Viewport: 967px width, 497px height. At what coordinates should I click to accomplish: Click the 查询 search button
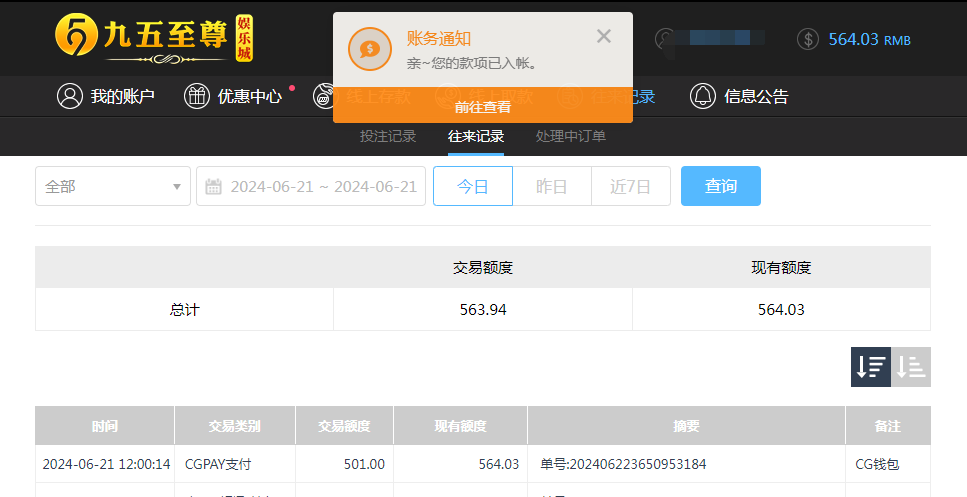[721, 187]
